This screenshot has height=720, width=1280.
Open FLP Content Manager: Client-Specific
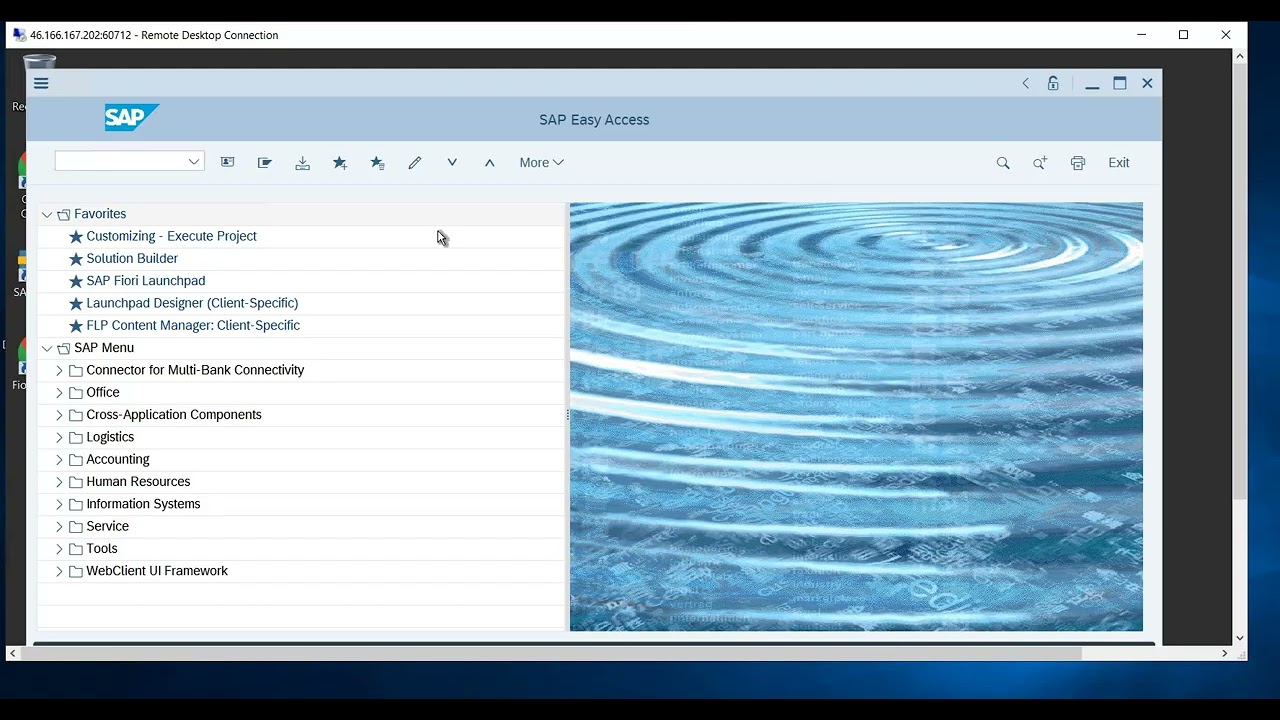(193, 325)
